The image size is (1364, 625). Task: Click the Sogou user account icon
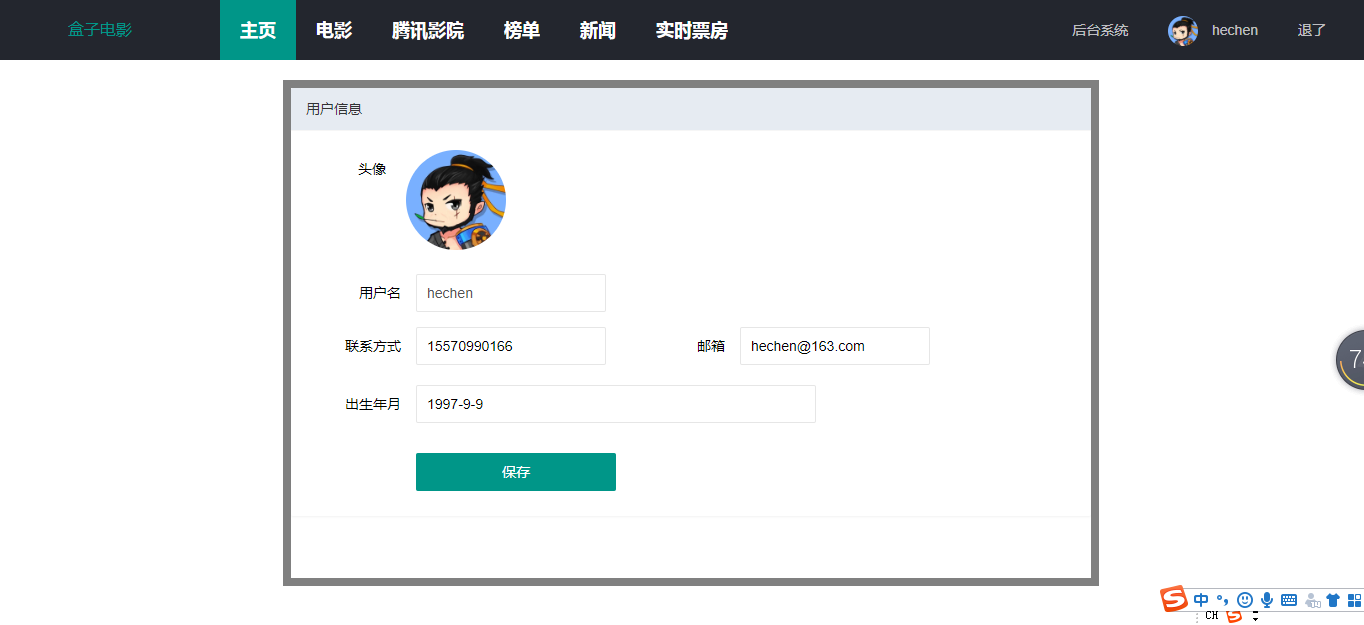tap(1313, 600)
